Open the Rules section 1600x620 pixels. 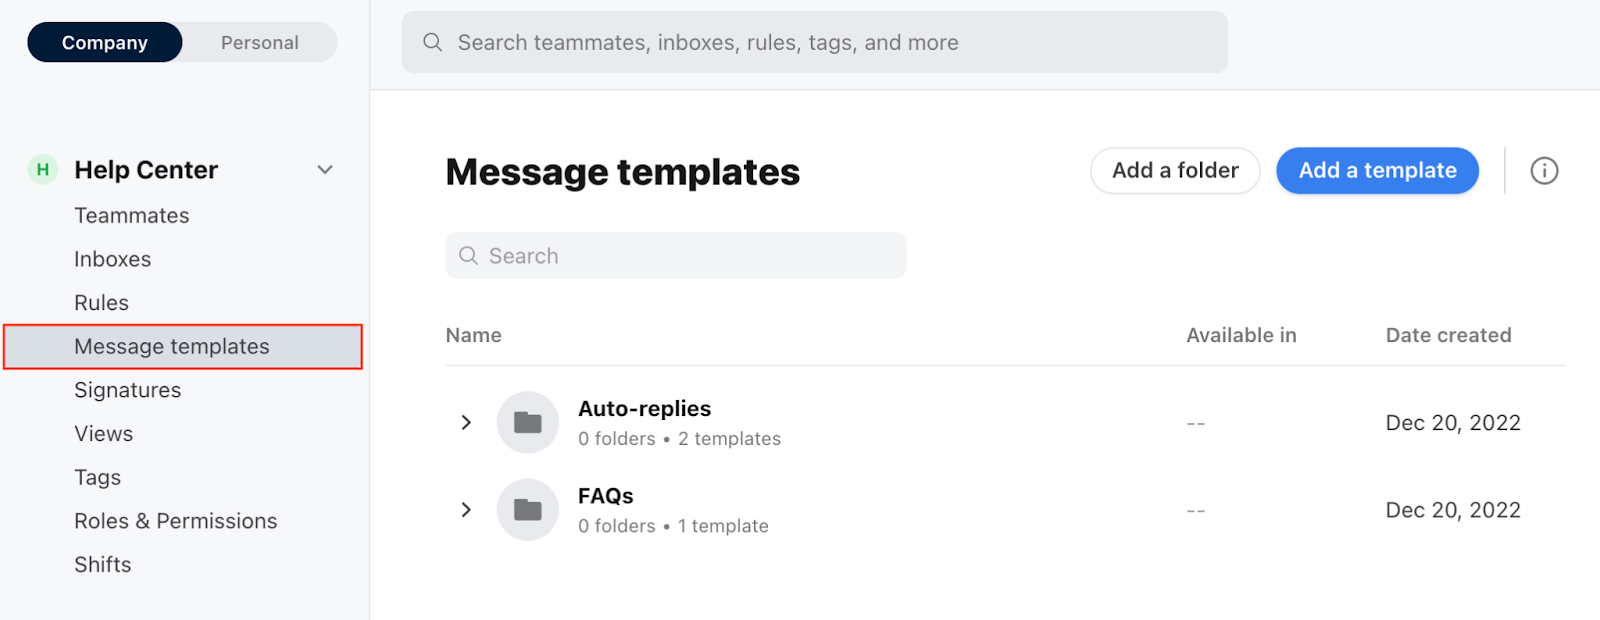[x=102, y=303]
